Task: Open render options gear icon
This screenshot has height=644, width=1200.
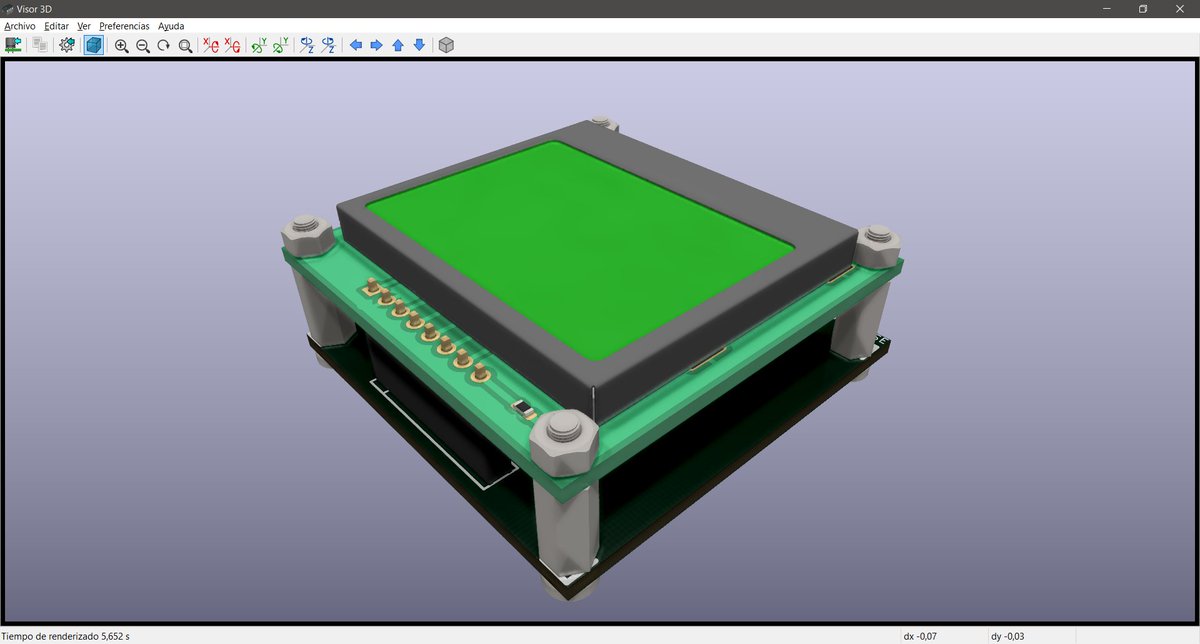Action: [67, 45]
